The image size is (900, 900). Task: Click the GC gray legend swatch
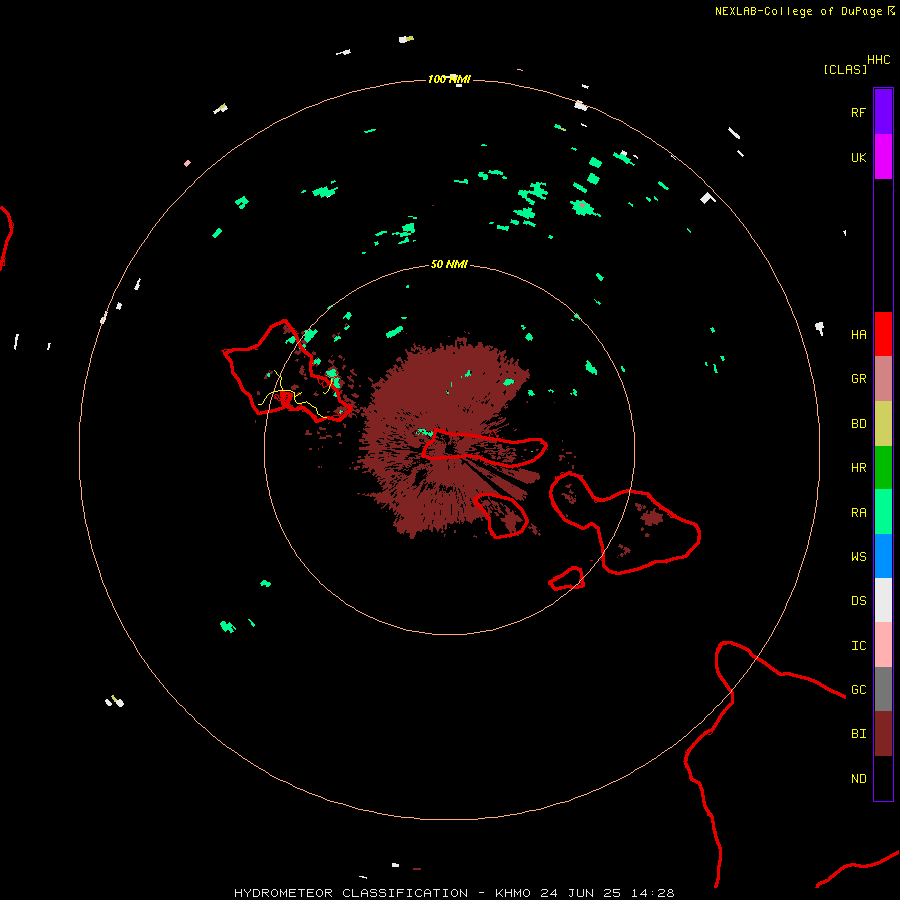click(883, 689)
